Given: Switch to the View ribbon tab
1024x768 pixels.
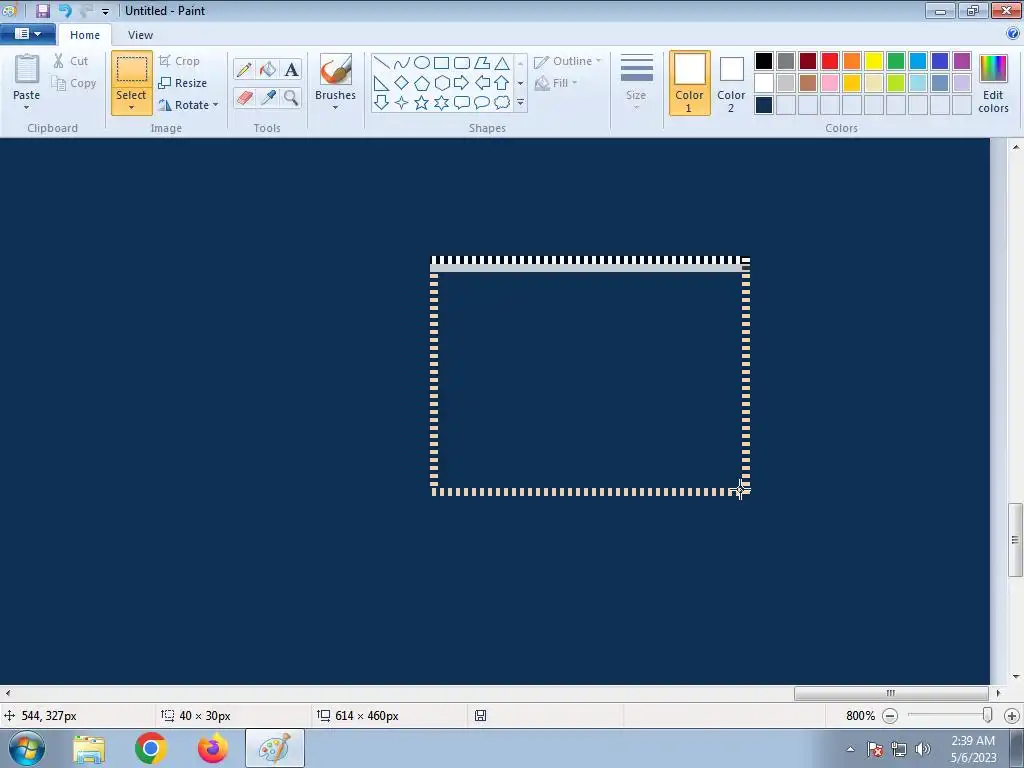Looking at the screenshot, I should (140, 35).
